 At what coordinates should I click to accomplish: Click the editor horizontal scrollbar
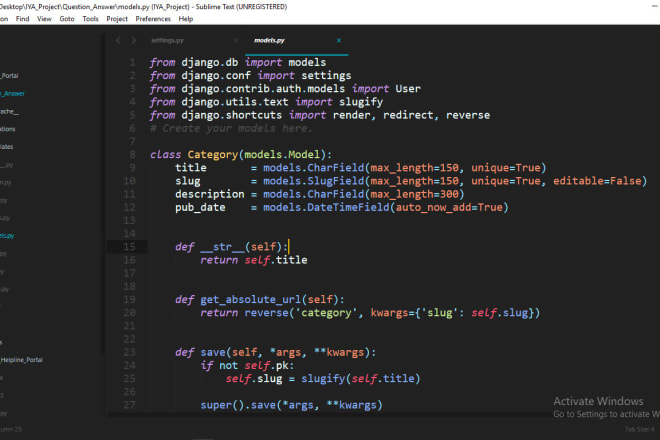coord(328,415)
